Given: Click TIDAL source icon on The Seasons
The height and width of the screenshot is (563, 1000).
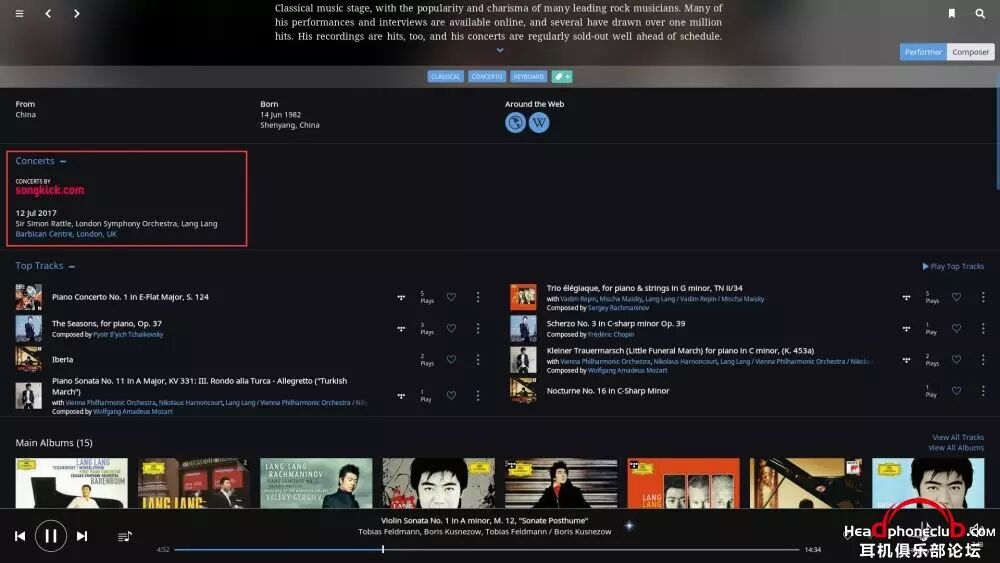Looking at the screenshot, I should point(401,328).
